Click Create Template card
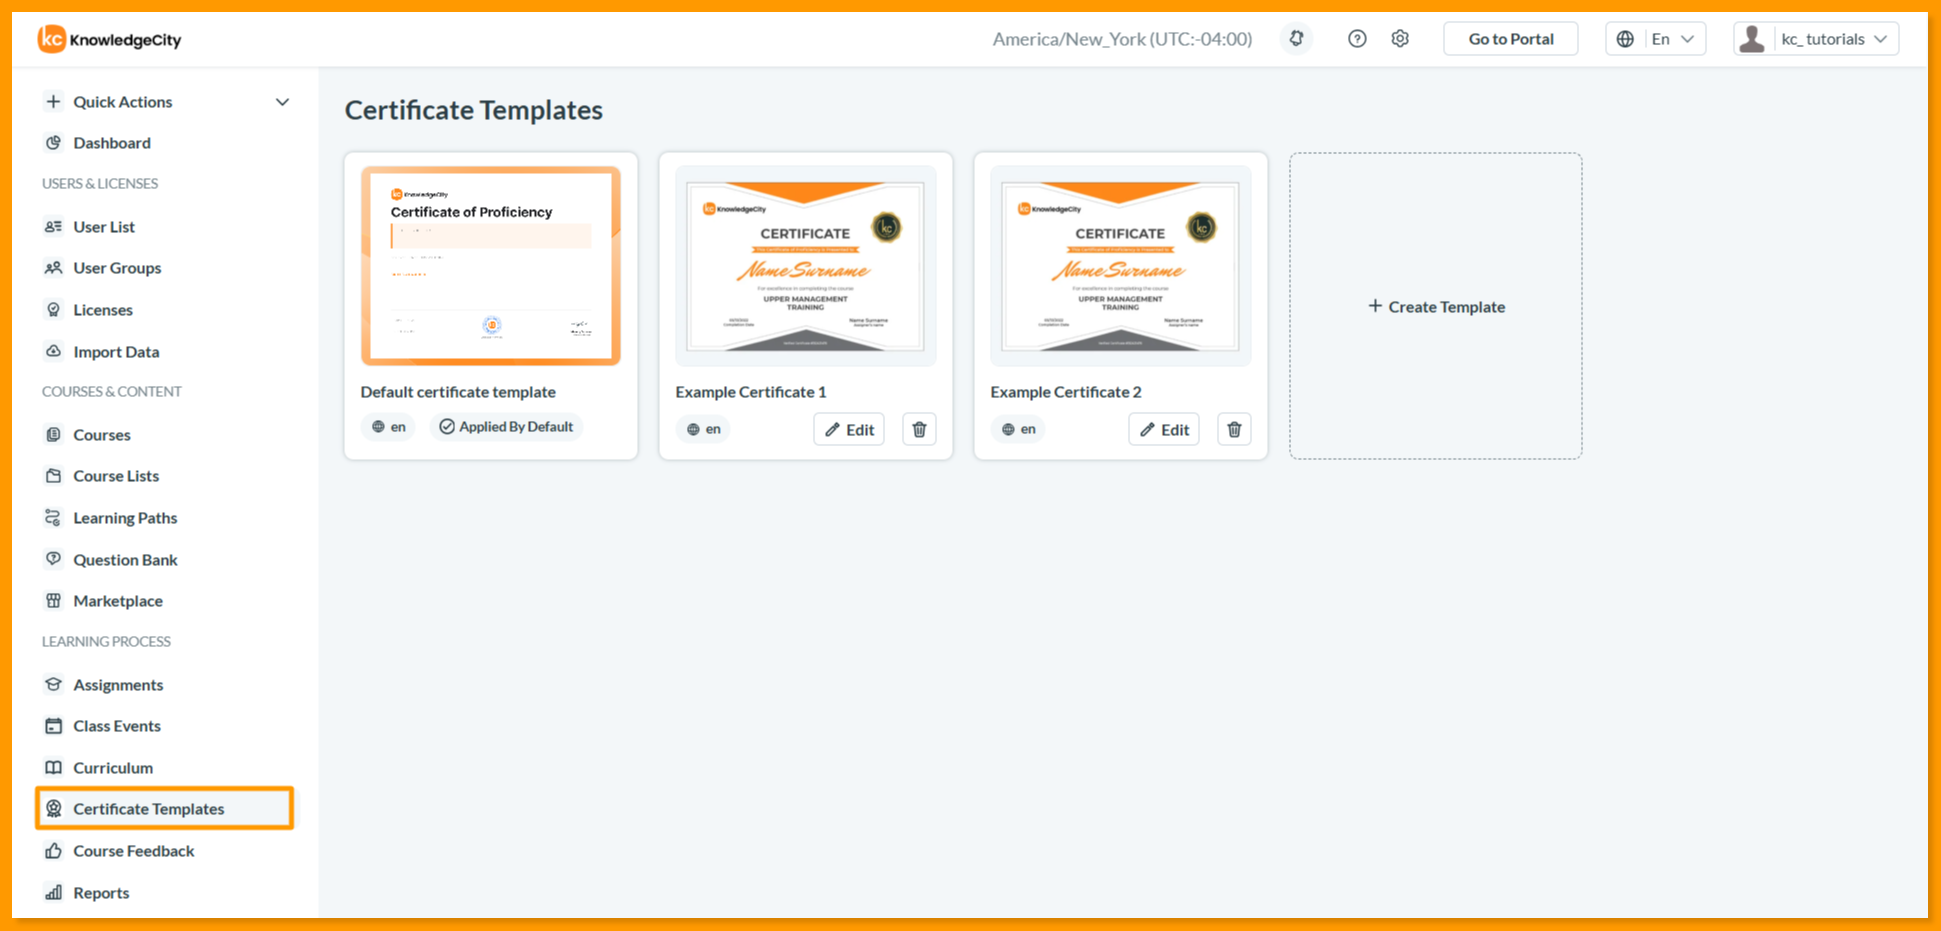Screen dimensions: 1941x931 (1436, 306)
